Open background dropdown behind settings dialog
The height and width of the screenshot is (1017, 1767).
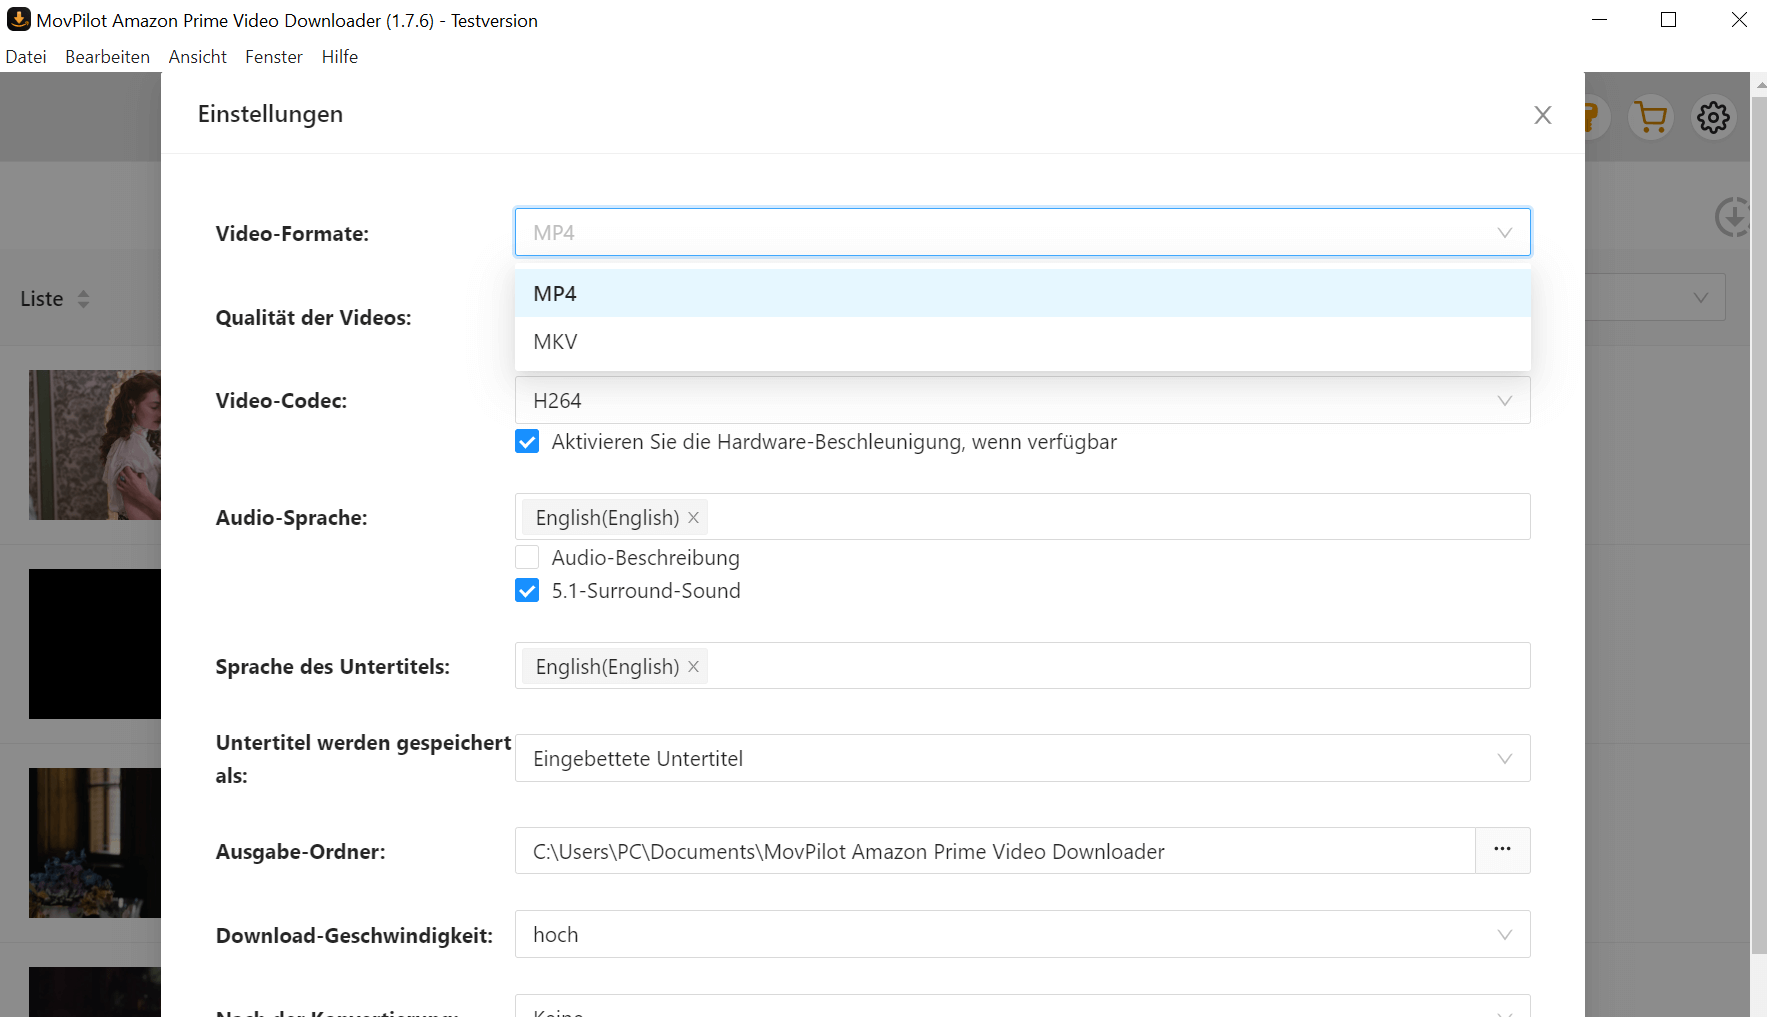[x=1656, y=298]
